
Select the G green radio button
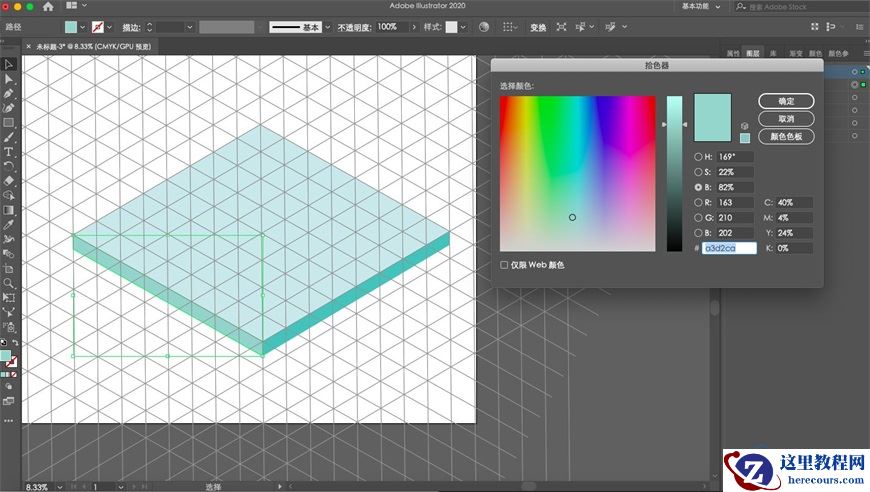[698, 218]
